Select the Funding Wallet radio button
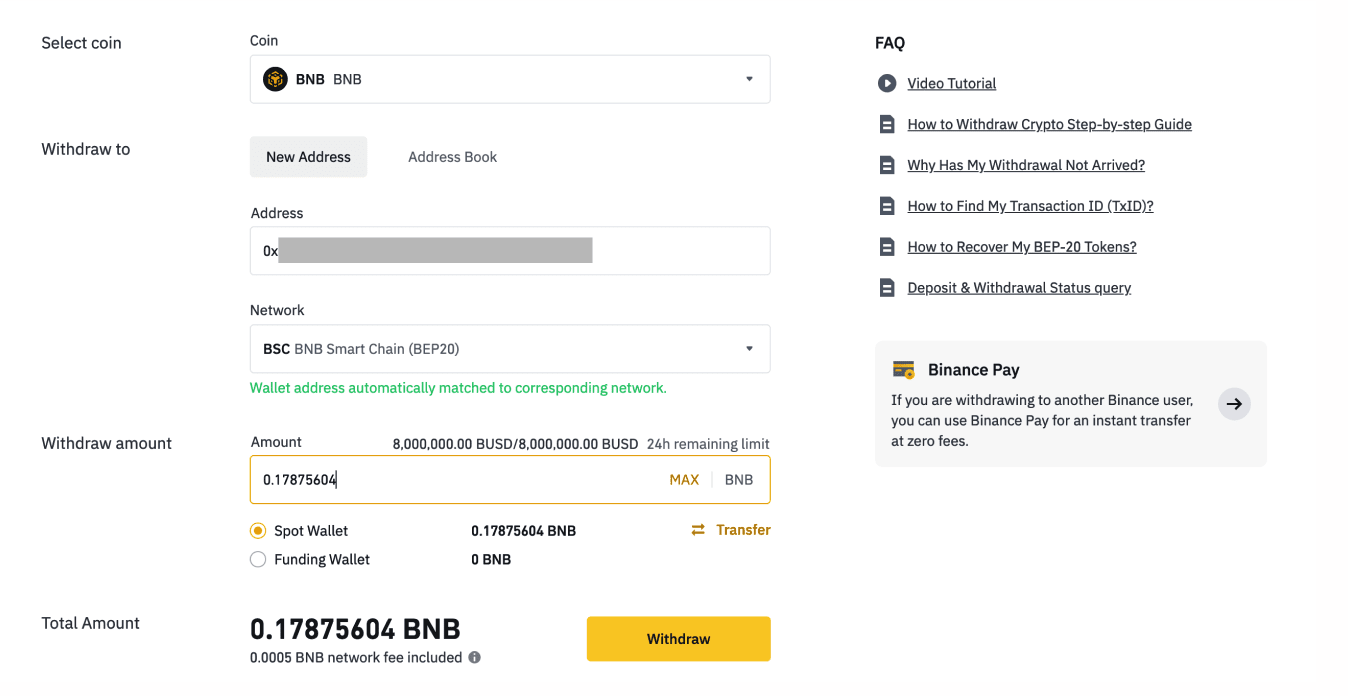 (x=258, y=560)
